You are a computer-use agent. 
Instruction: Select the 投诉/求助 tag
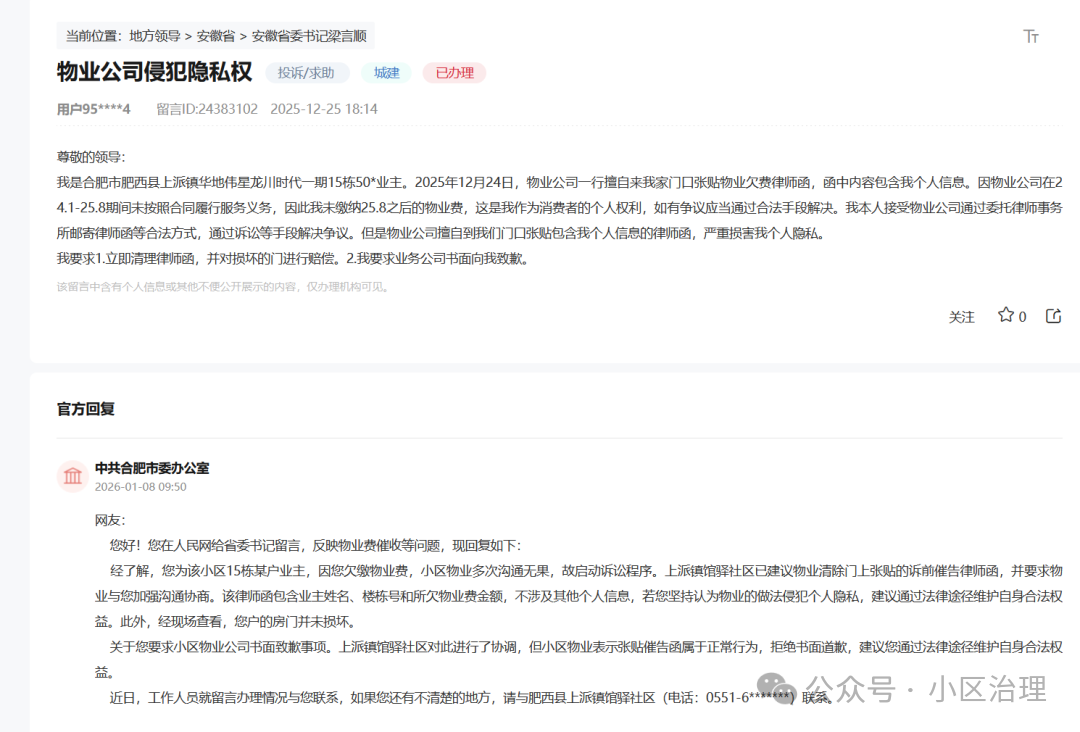(x=306, y=73)
